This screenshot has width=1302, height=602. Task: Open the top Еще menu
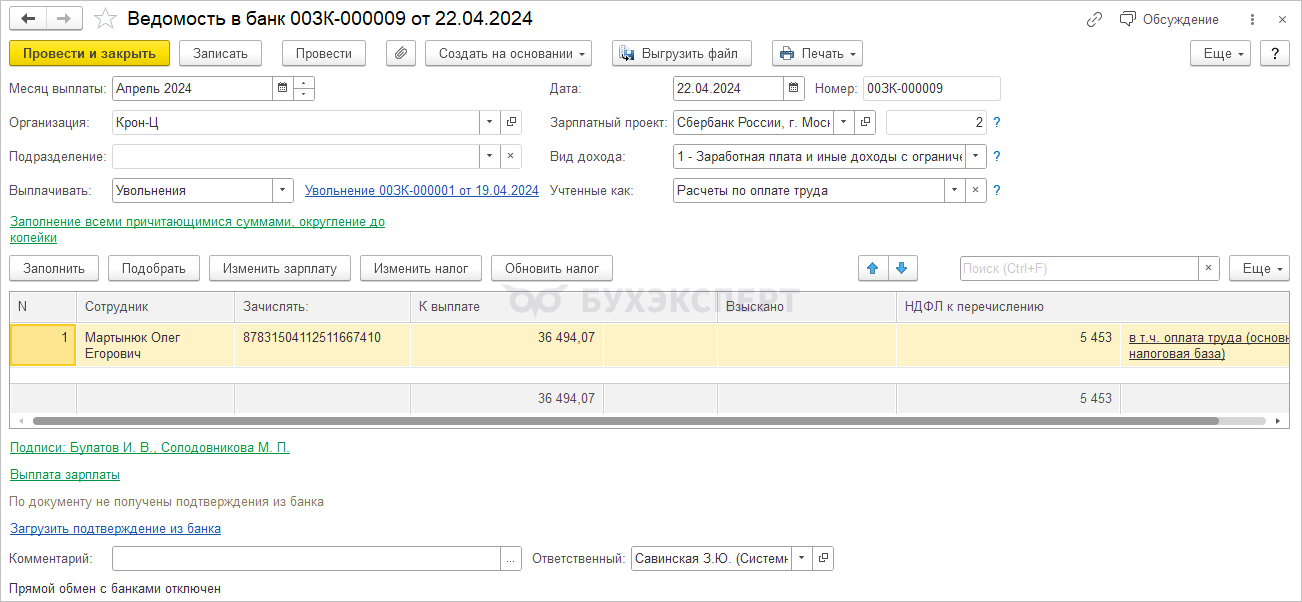pos(1220,53)
